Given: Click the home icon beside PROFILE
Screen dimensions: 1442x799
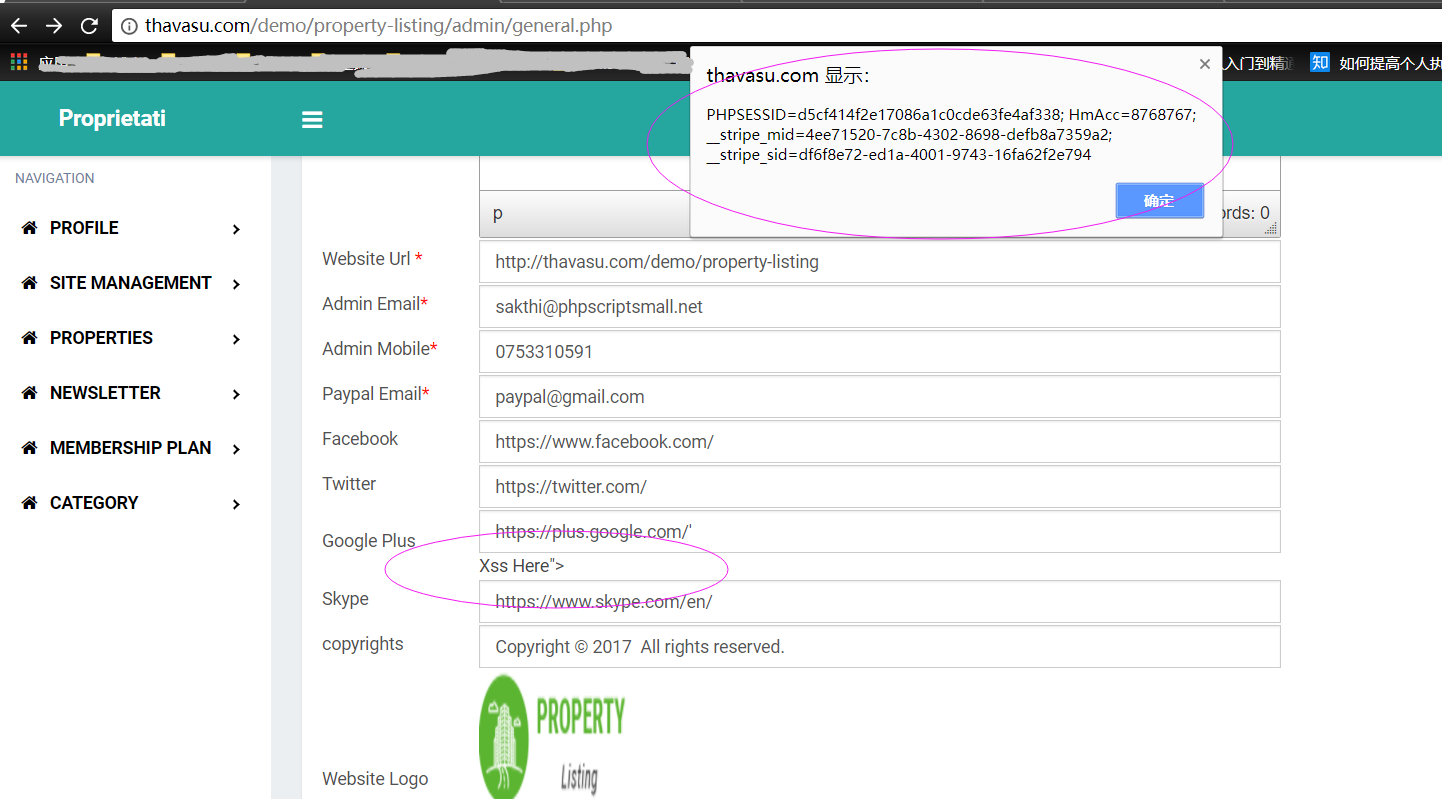Looking at the screenshot, I should click(x=29, y=228).
